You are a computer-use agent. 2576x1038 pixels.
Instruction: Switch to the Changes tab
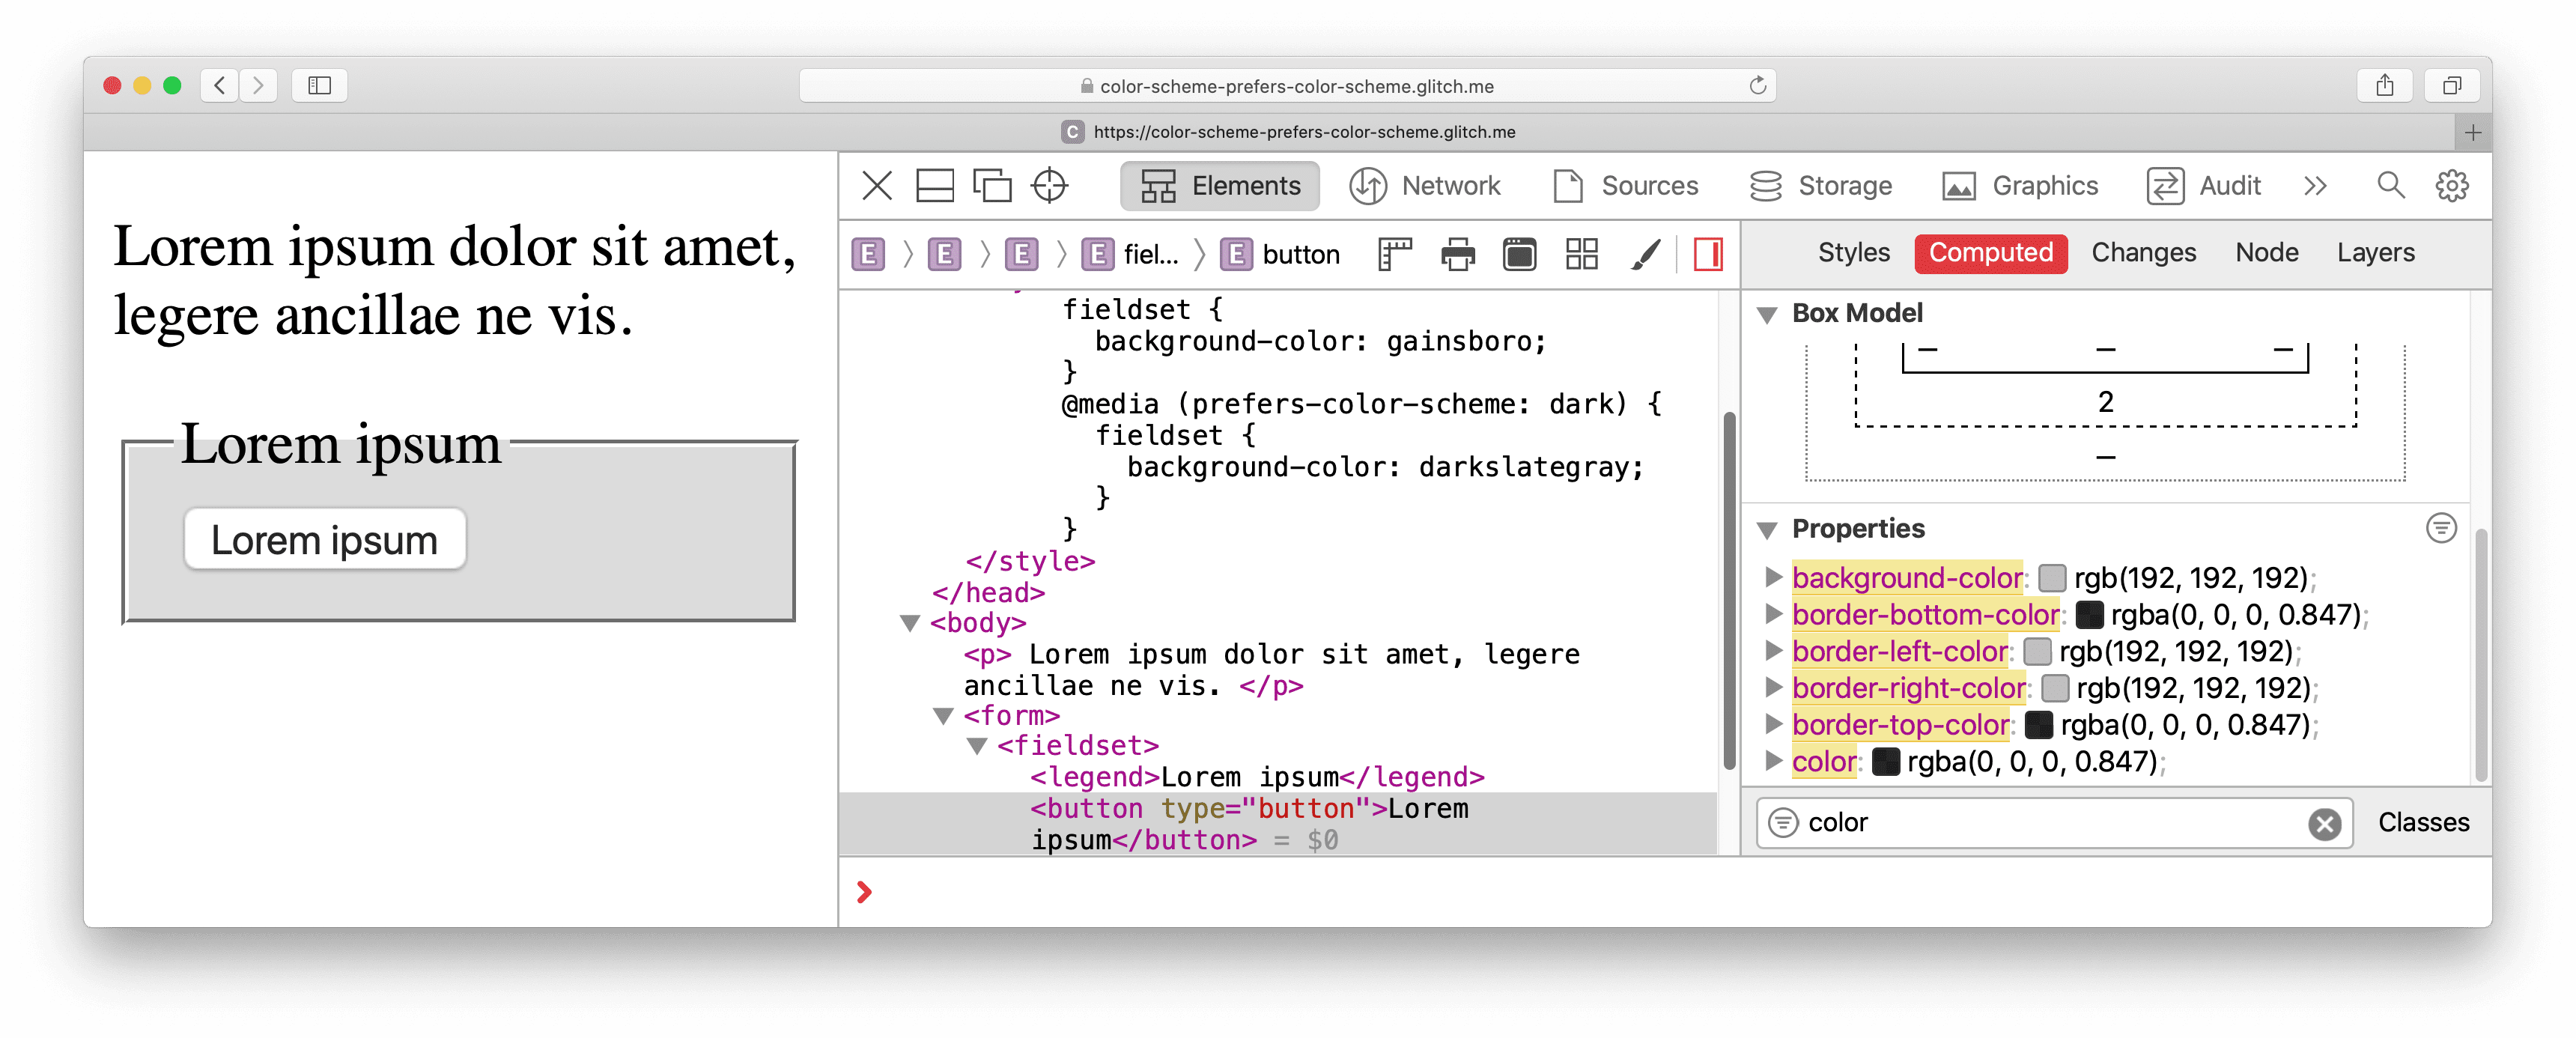[x=2142, y=252]
